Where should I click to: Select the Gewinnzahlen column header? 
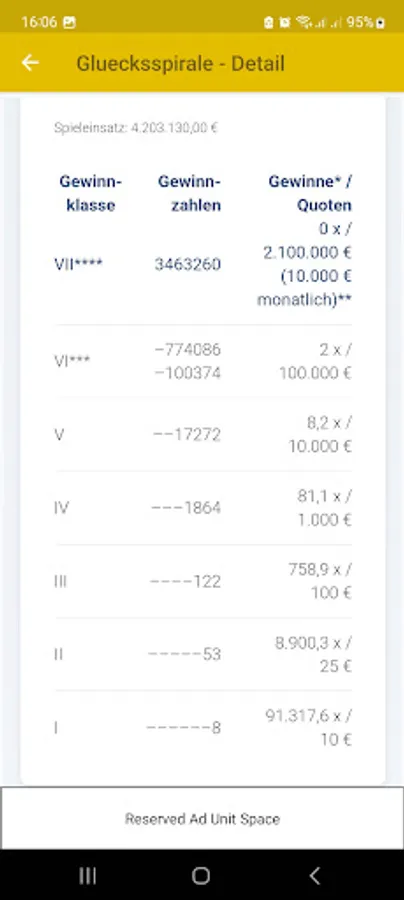[189, 193]
